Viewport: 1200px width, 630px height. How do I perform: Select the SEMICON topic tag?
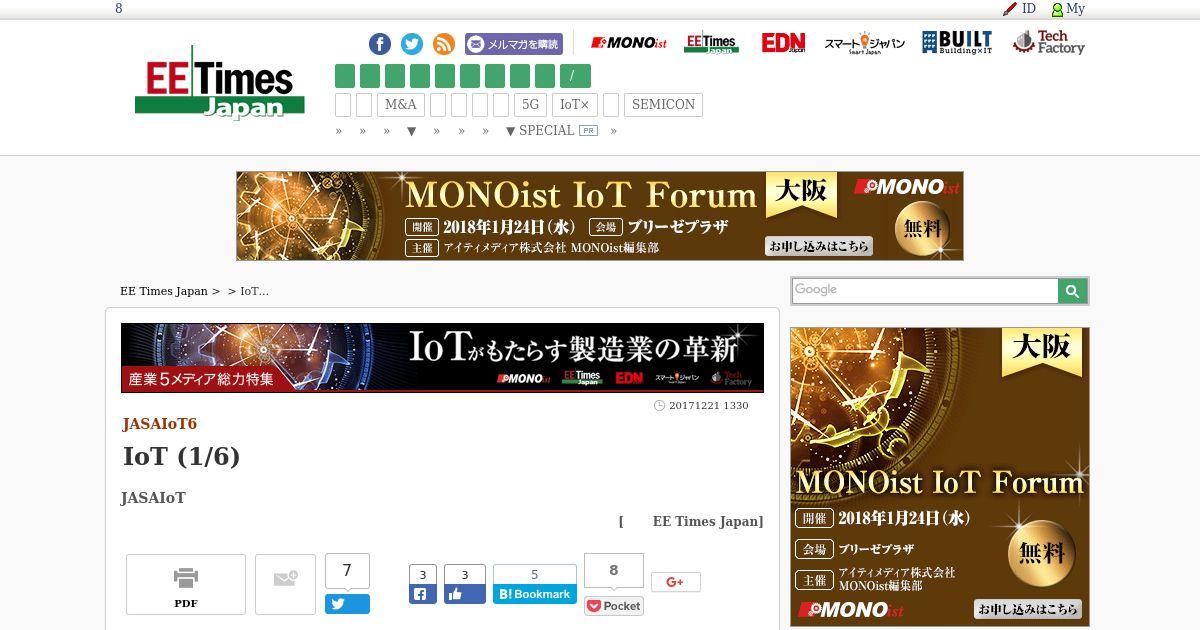pyautogui.click(x=663, y=105)
